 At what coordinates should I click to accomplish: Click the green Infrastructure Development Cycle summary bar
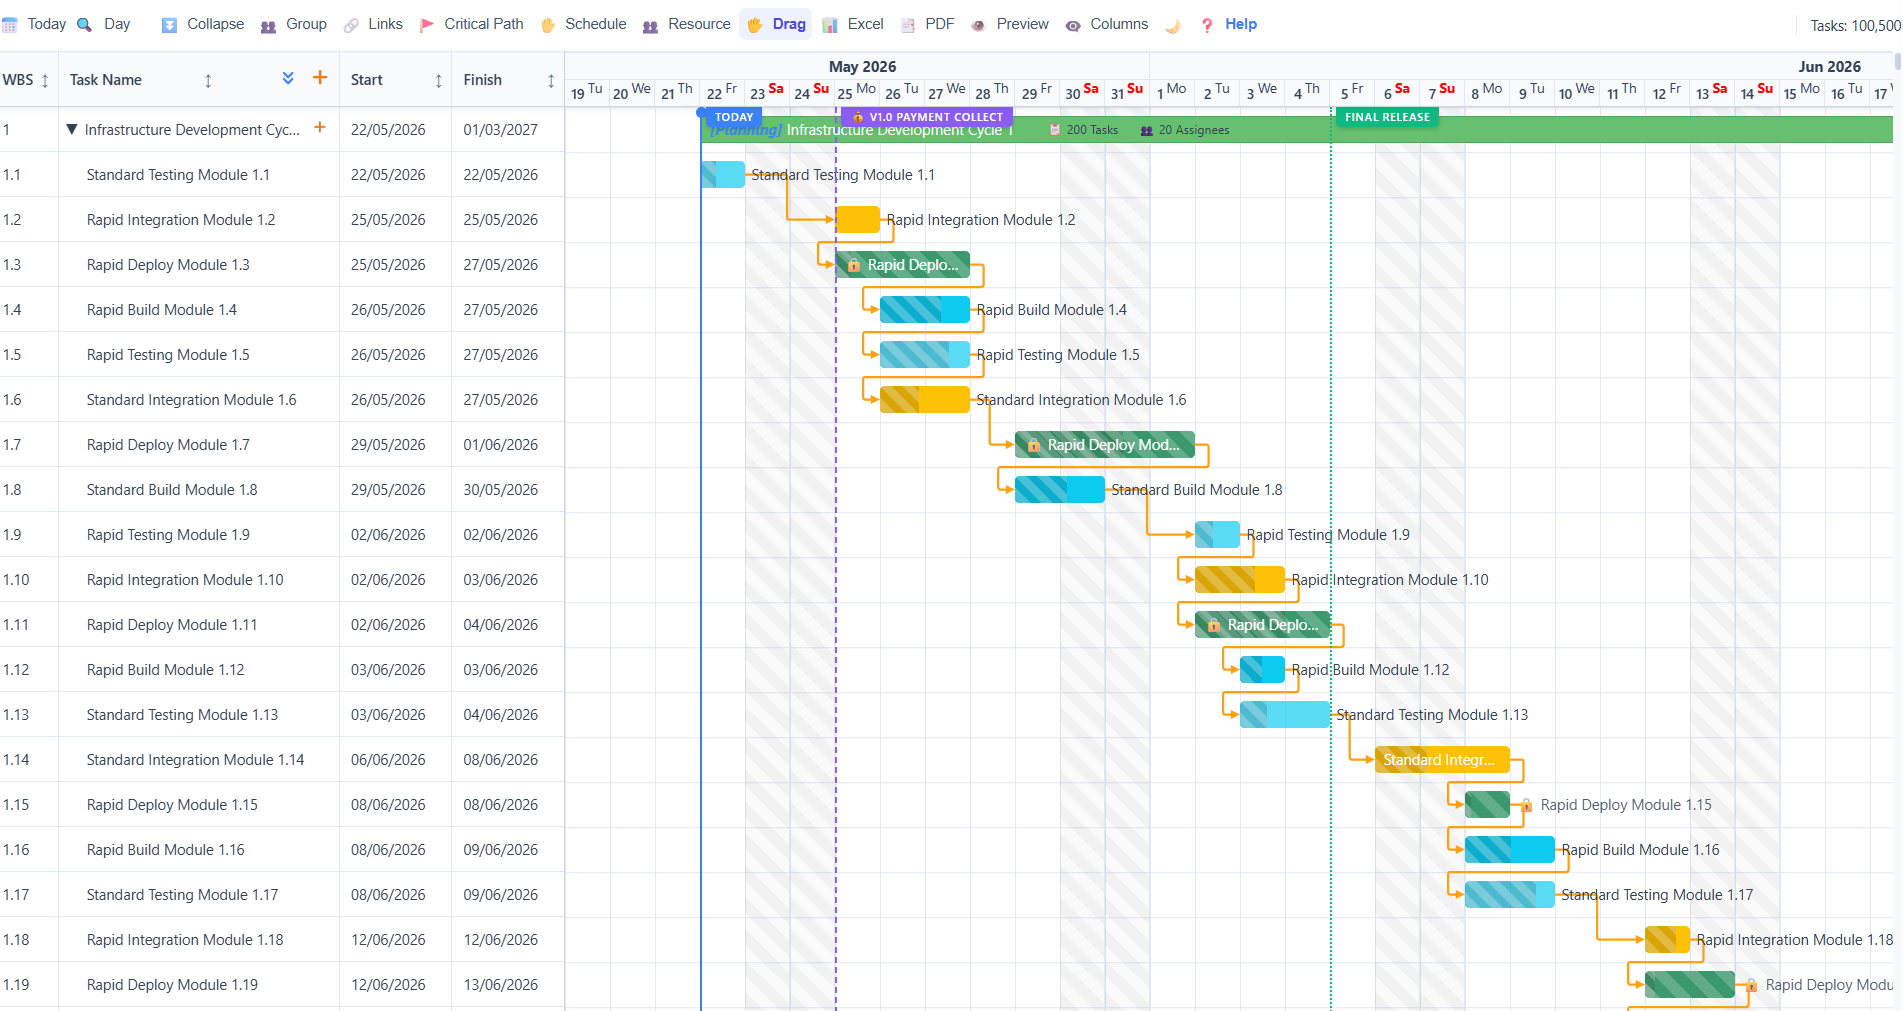(x=1296, y=130)
